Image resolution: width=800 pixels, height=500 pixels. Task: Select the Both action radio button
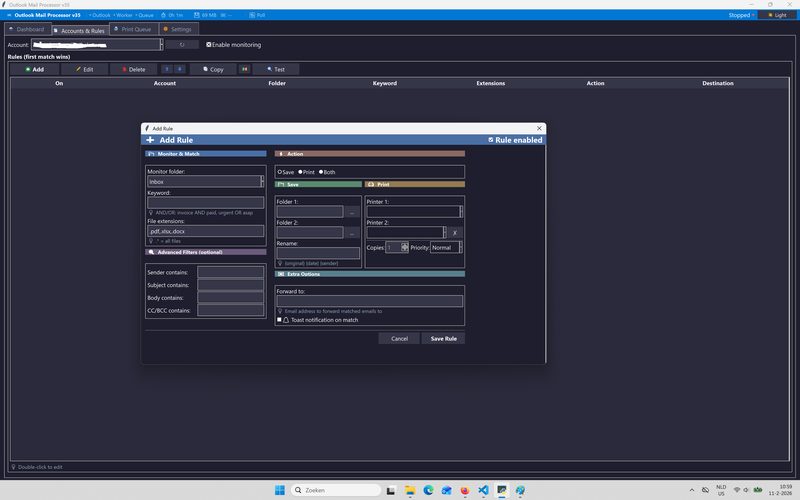[321, 172]
